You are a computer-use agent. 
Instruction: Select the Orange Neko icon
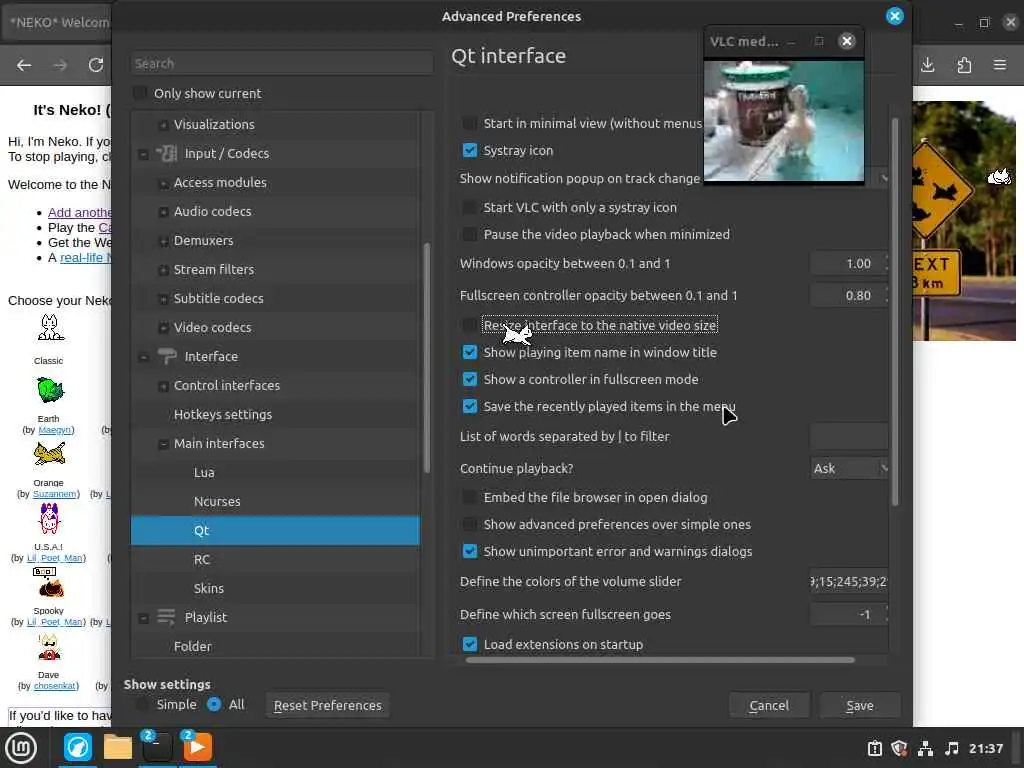[50, 453]
